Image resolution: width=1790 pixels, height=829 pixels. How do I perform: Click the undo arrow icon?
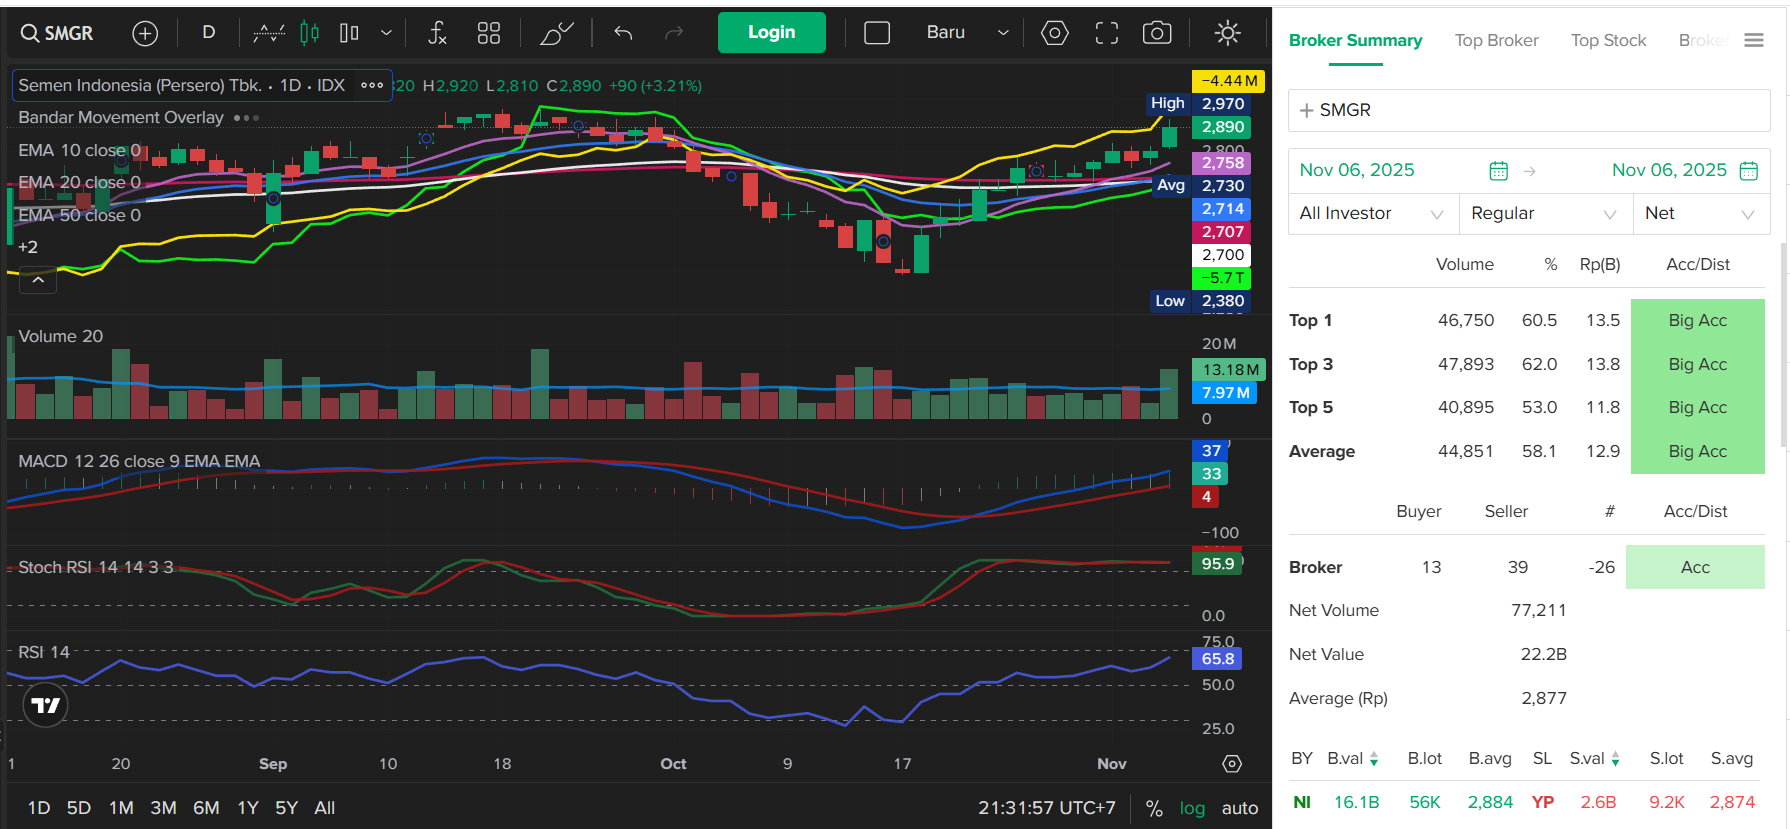coord(623,33)
